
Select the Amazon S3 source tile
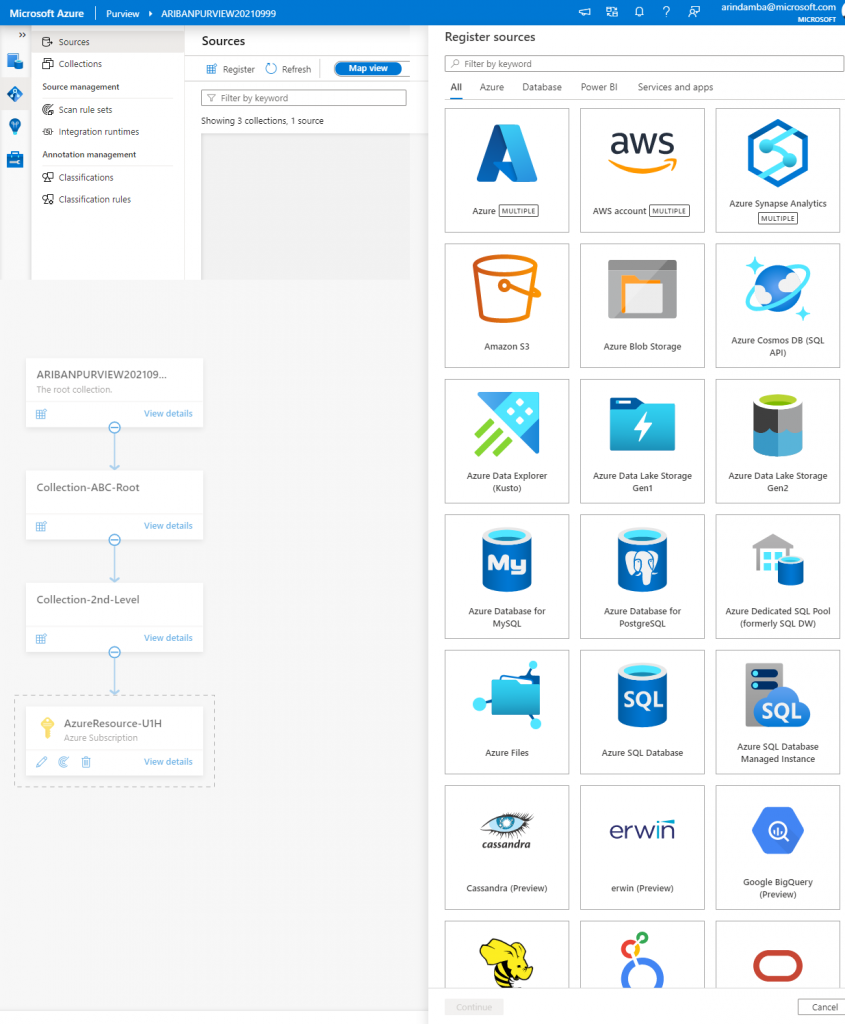(x=506, y=305)
